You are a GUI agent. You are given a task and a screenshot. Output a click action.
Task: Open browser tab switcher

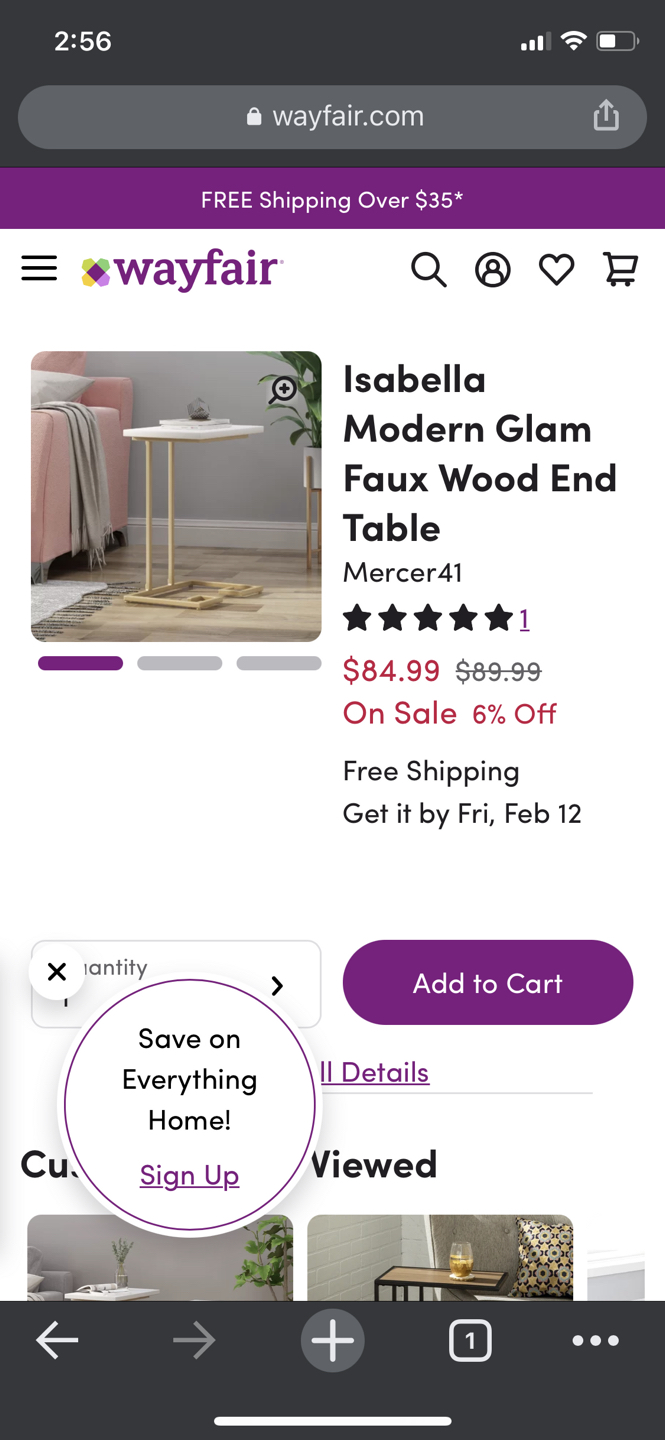(x=470, y=1341)
